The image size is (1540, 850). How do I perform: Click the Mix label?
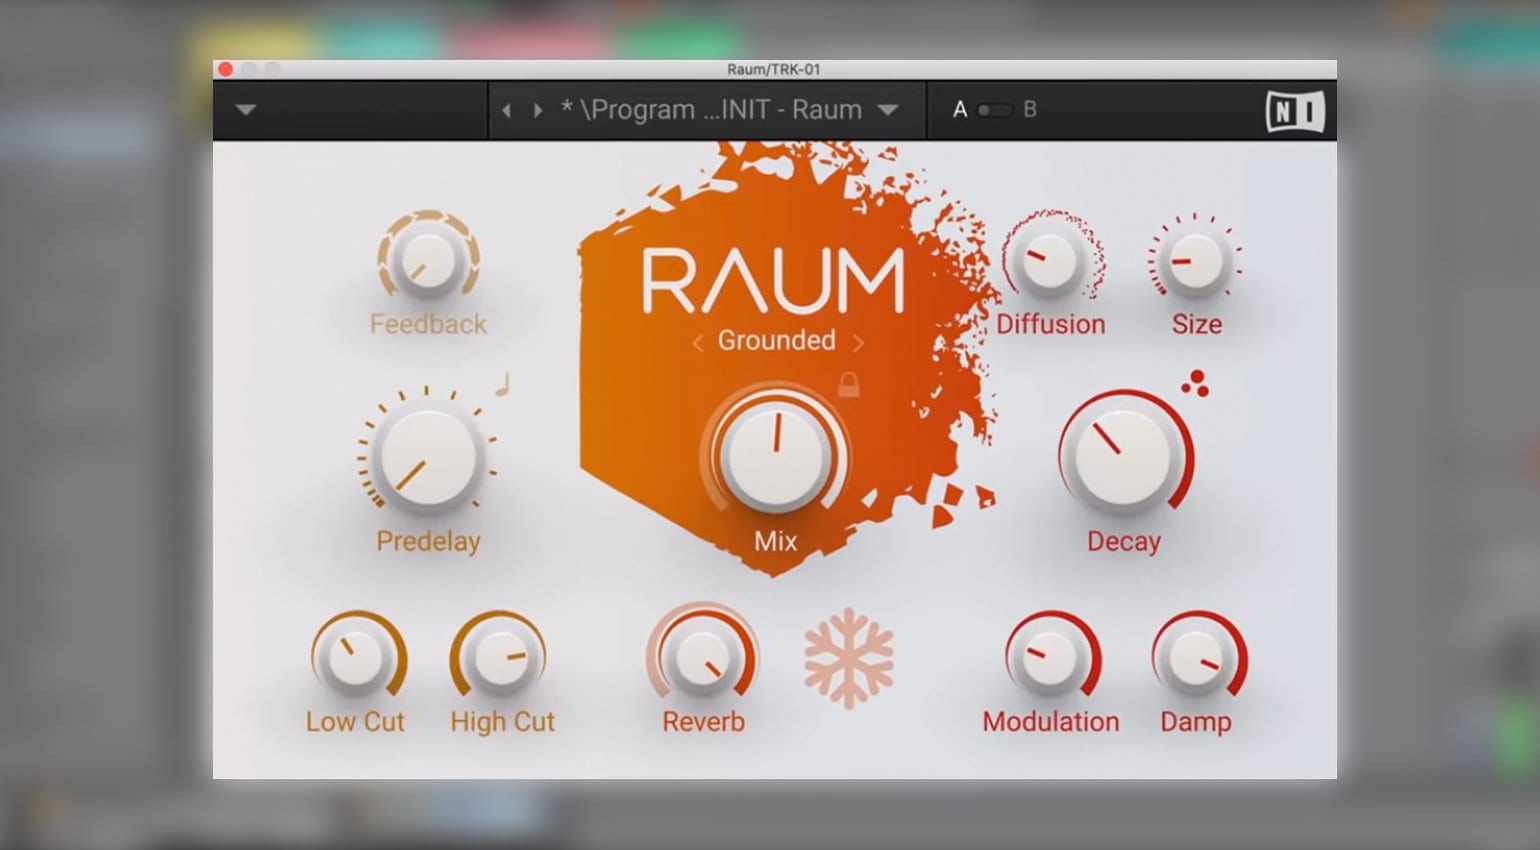(x=776, y=541)
